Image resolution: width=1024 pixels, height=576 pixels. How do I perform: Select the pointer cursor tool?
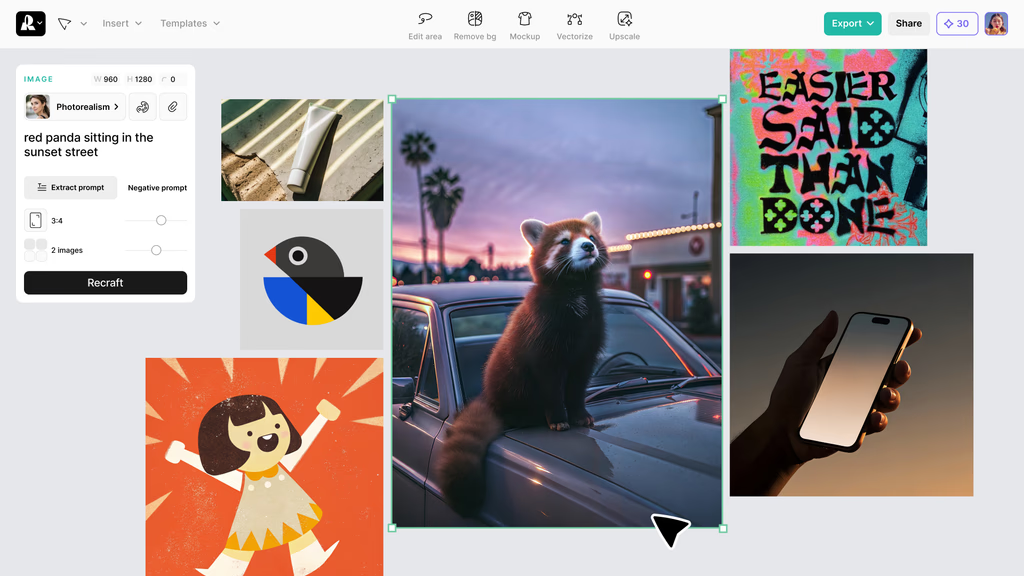(64, 24)
